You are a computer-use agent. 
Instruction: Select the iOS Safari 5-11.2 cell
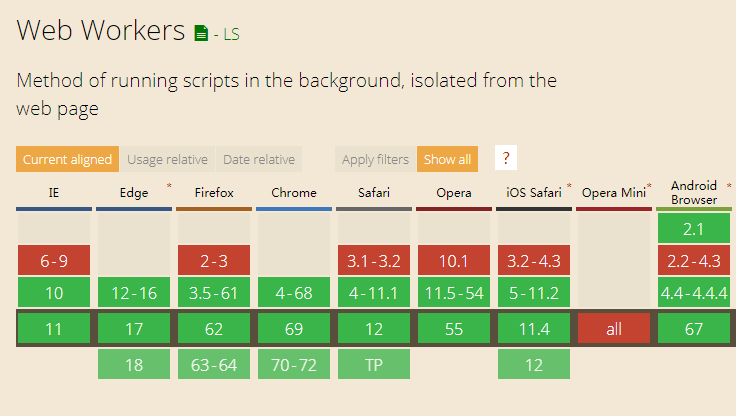click(534, 292)
